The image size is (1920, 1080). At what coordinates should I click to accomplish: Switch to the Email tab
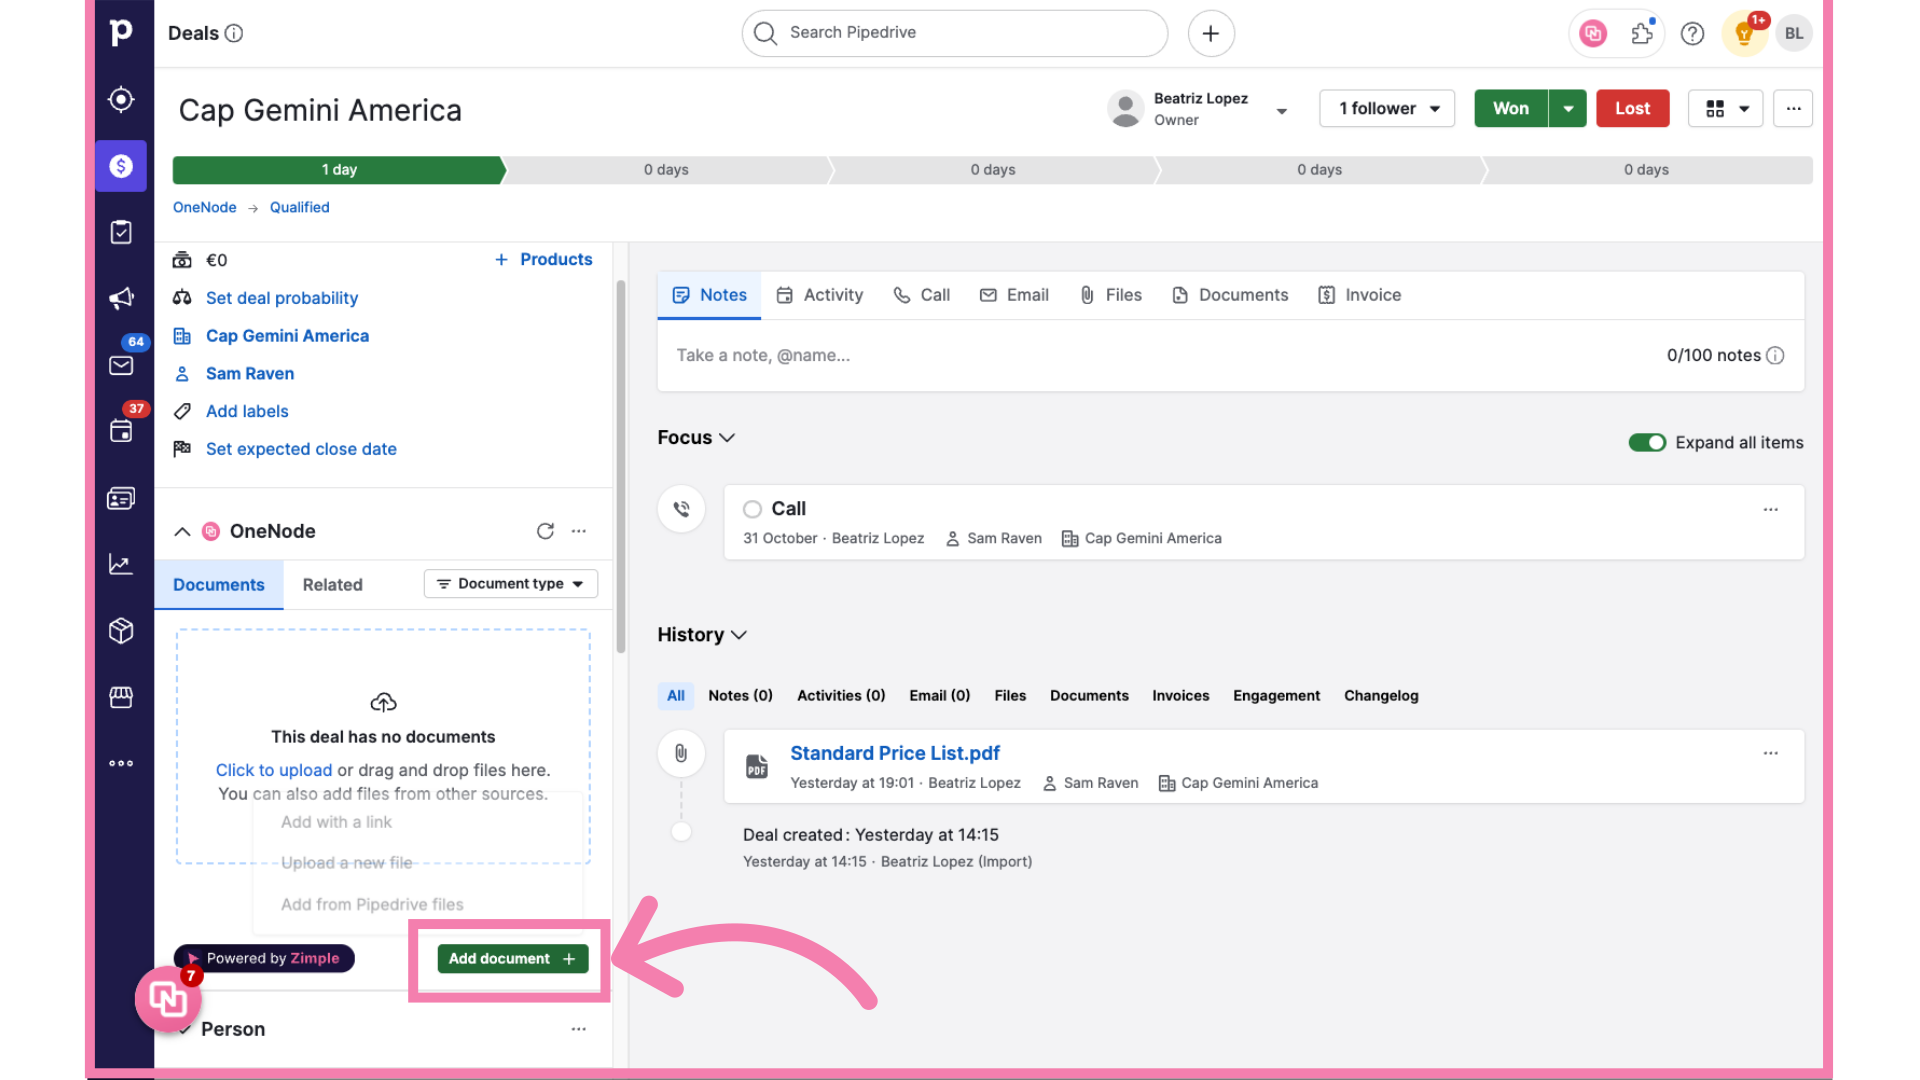(x=1015, y=295)
